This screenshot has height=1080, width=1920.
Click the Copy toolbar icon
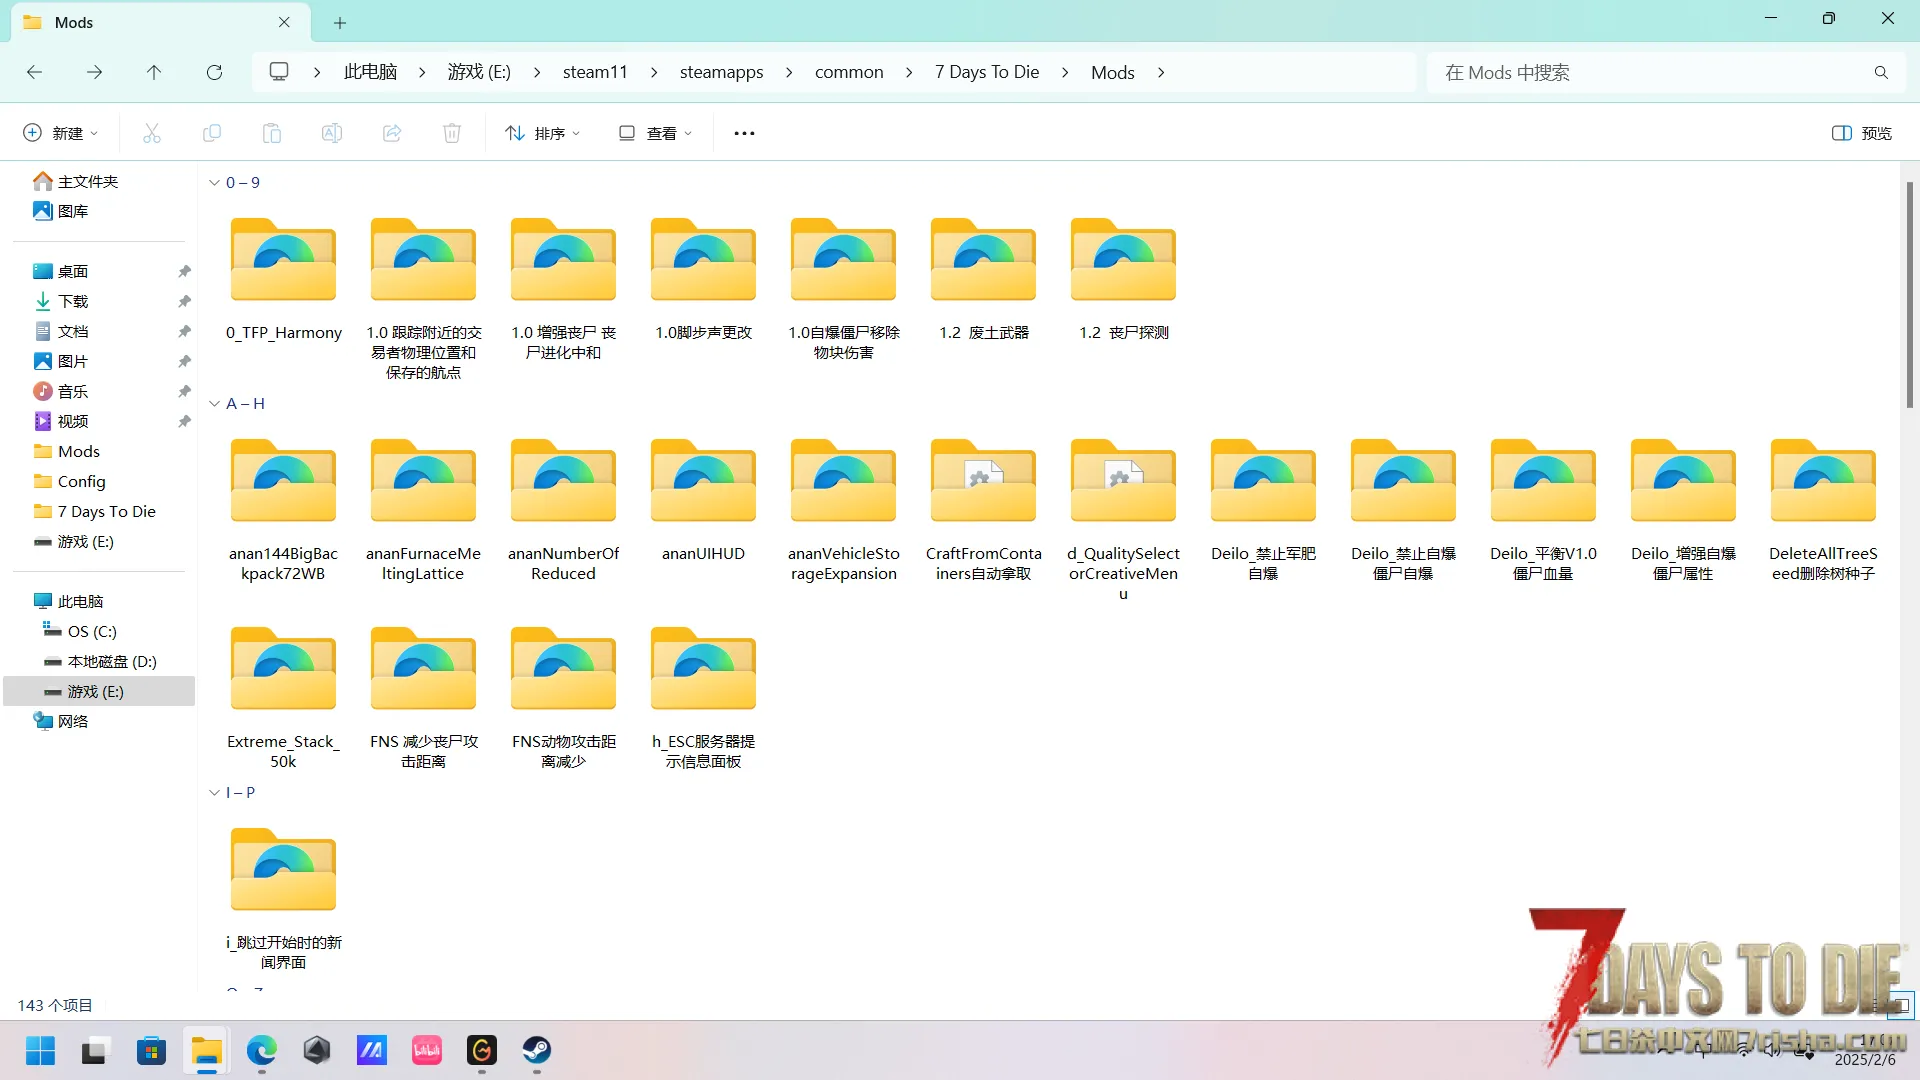(212, 133)
